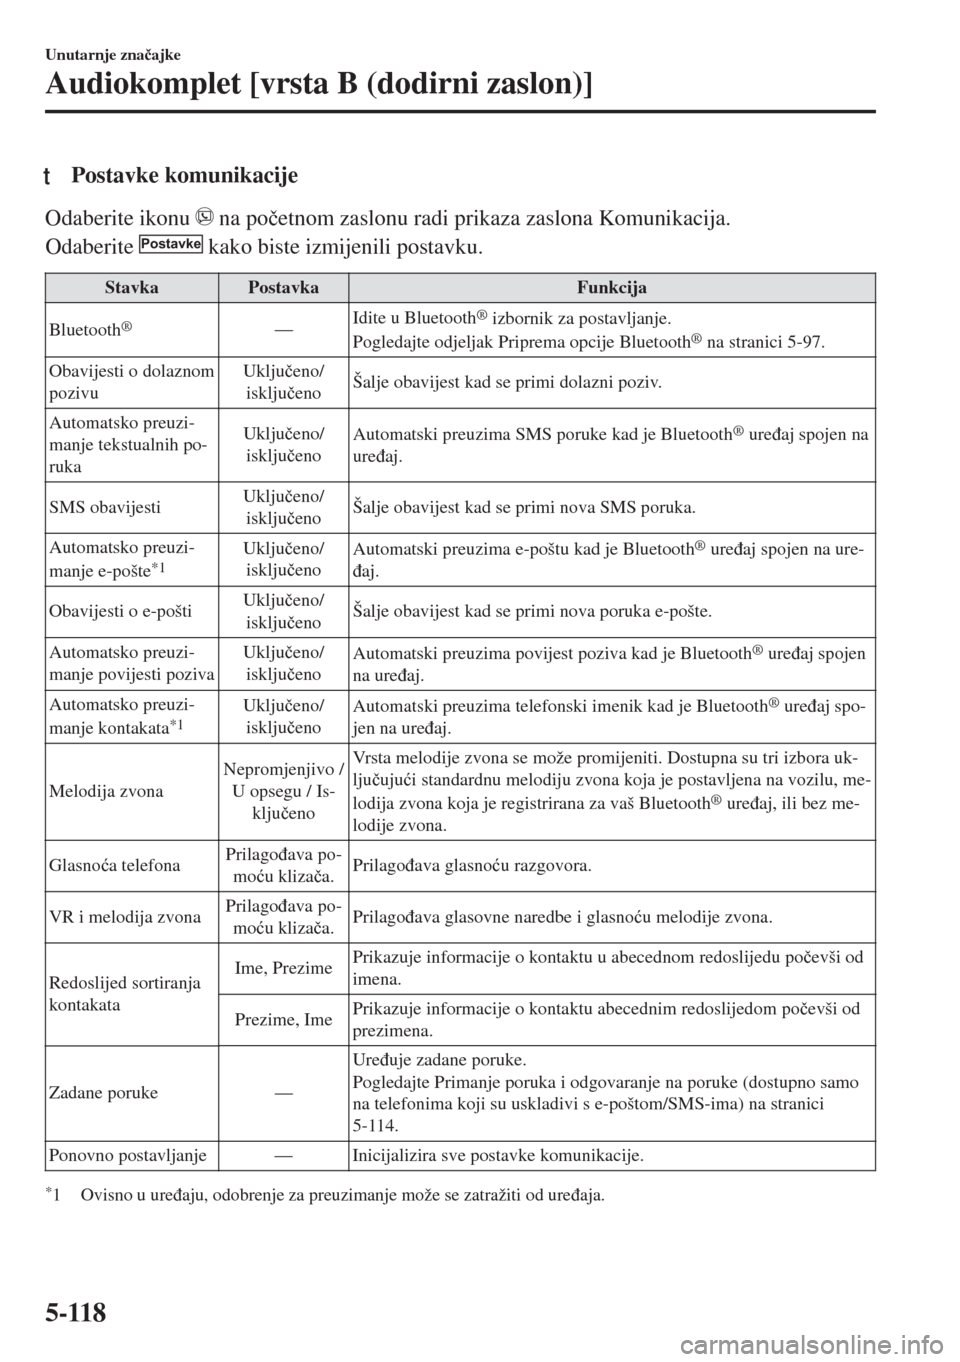Click description 'počevši od imena.'
The image size is (960, 1362).
tap(610, 968)
